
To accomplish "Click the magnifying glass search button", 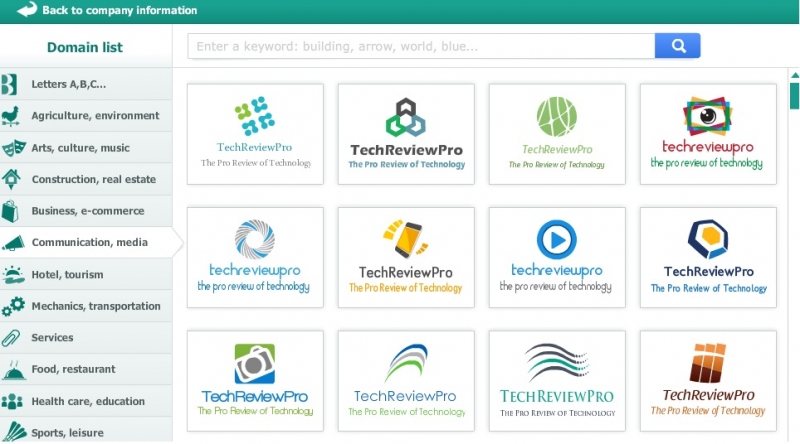I will [677, 46].
